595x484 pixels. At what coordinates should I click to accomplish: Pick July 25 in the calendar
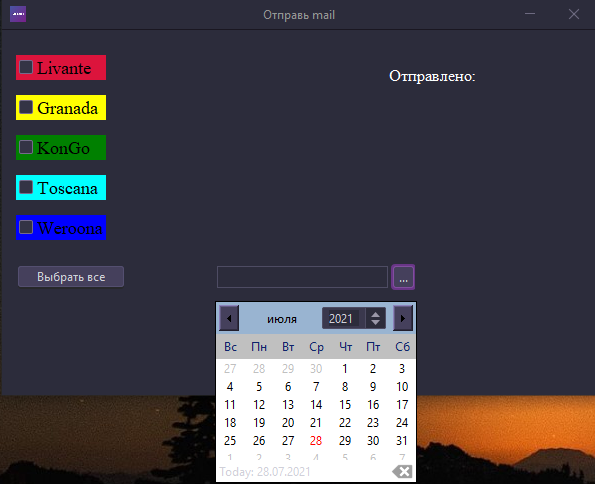pos(230,441)
